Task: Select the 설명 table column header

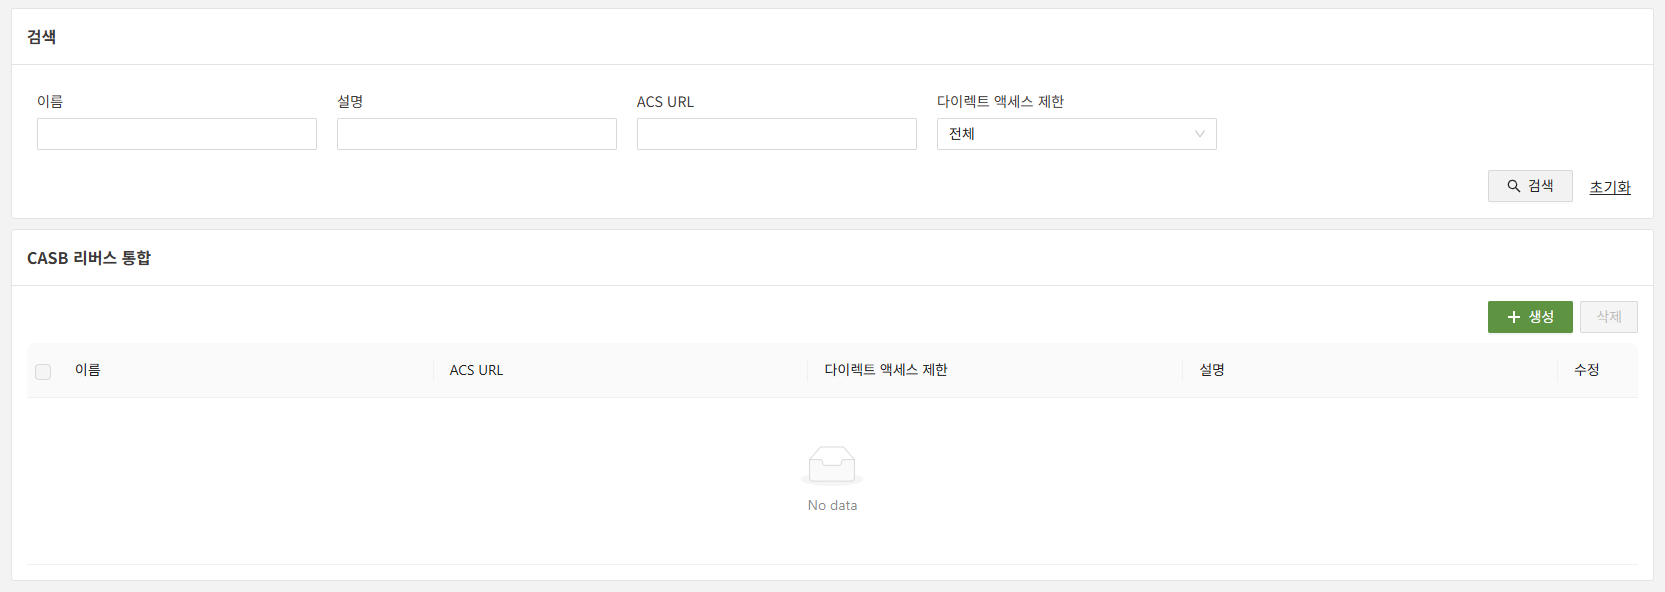Action: coord(1212,370)
